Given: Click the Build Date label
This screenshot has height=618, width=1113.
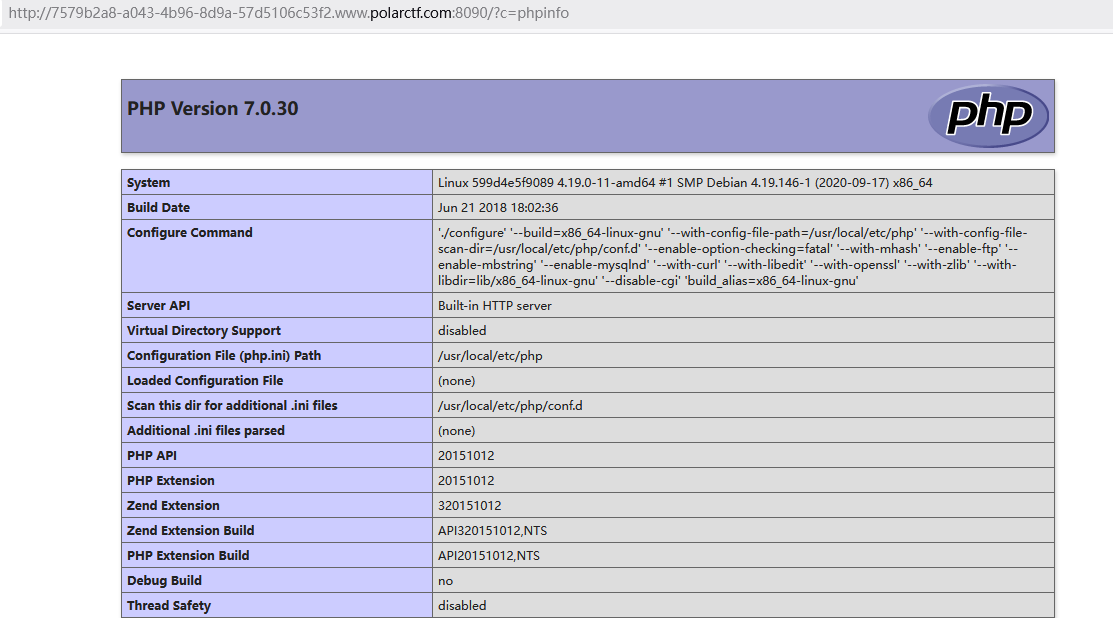Looking at the screenshot, I should click(158, 207).
